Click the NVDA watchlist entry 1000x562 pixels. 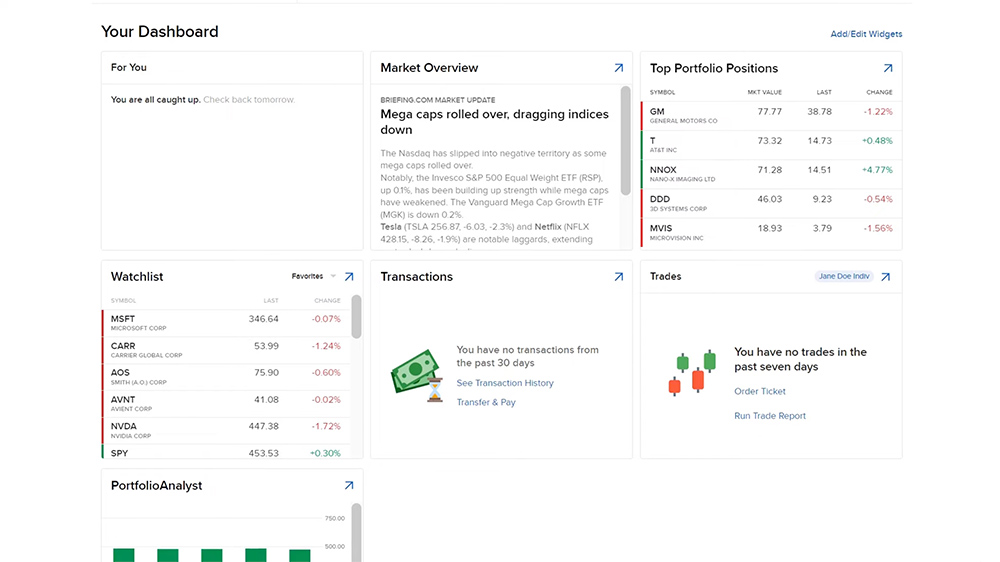click(226, 430)
